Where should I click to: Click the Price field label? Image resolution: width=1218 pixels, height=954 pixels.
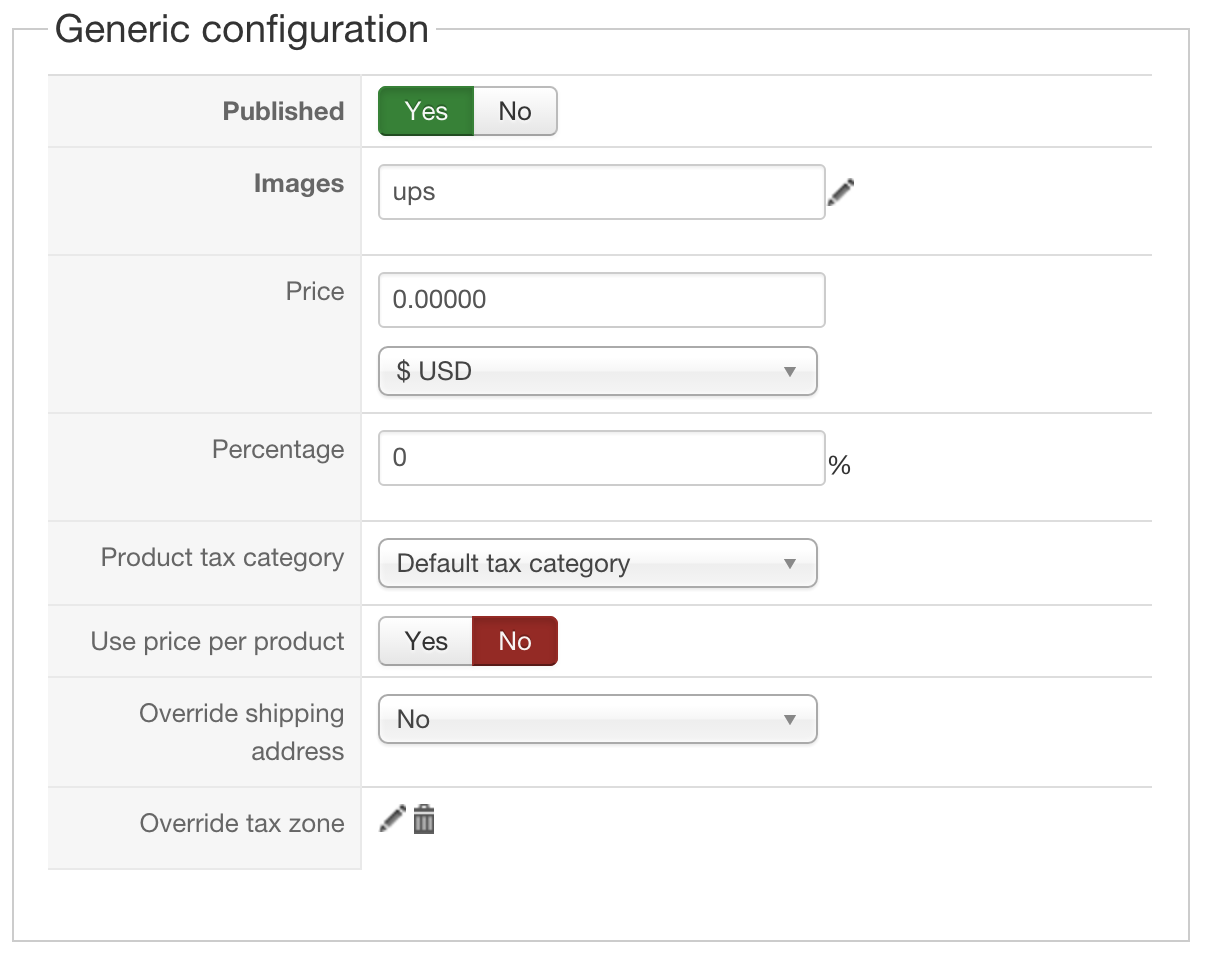pos(314,291)
